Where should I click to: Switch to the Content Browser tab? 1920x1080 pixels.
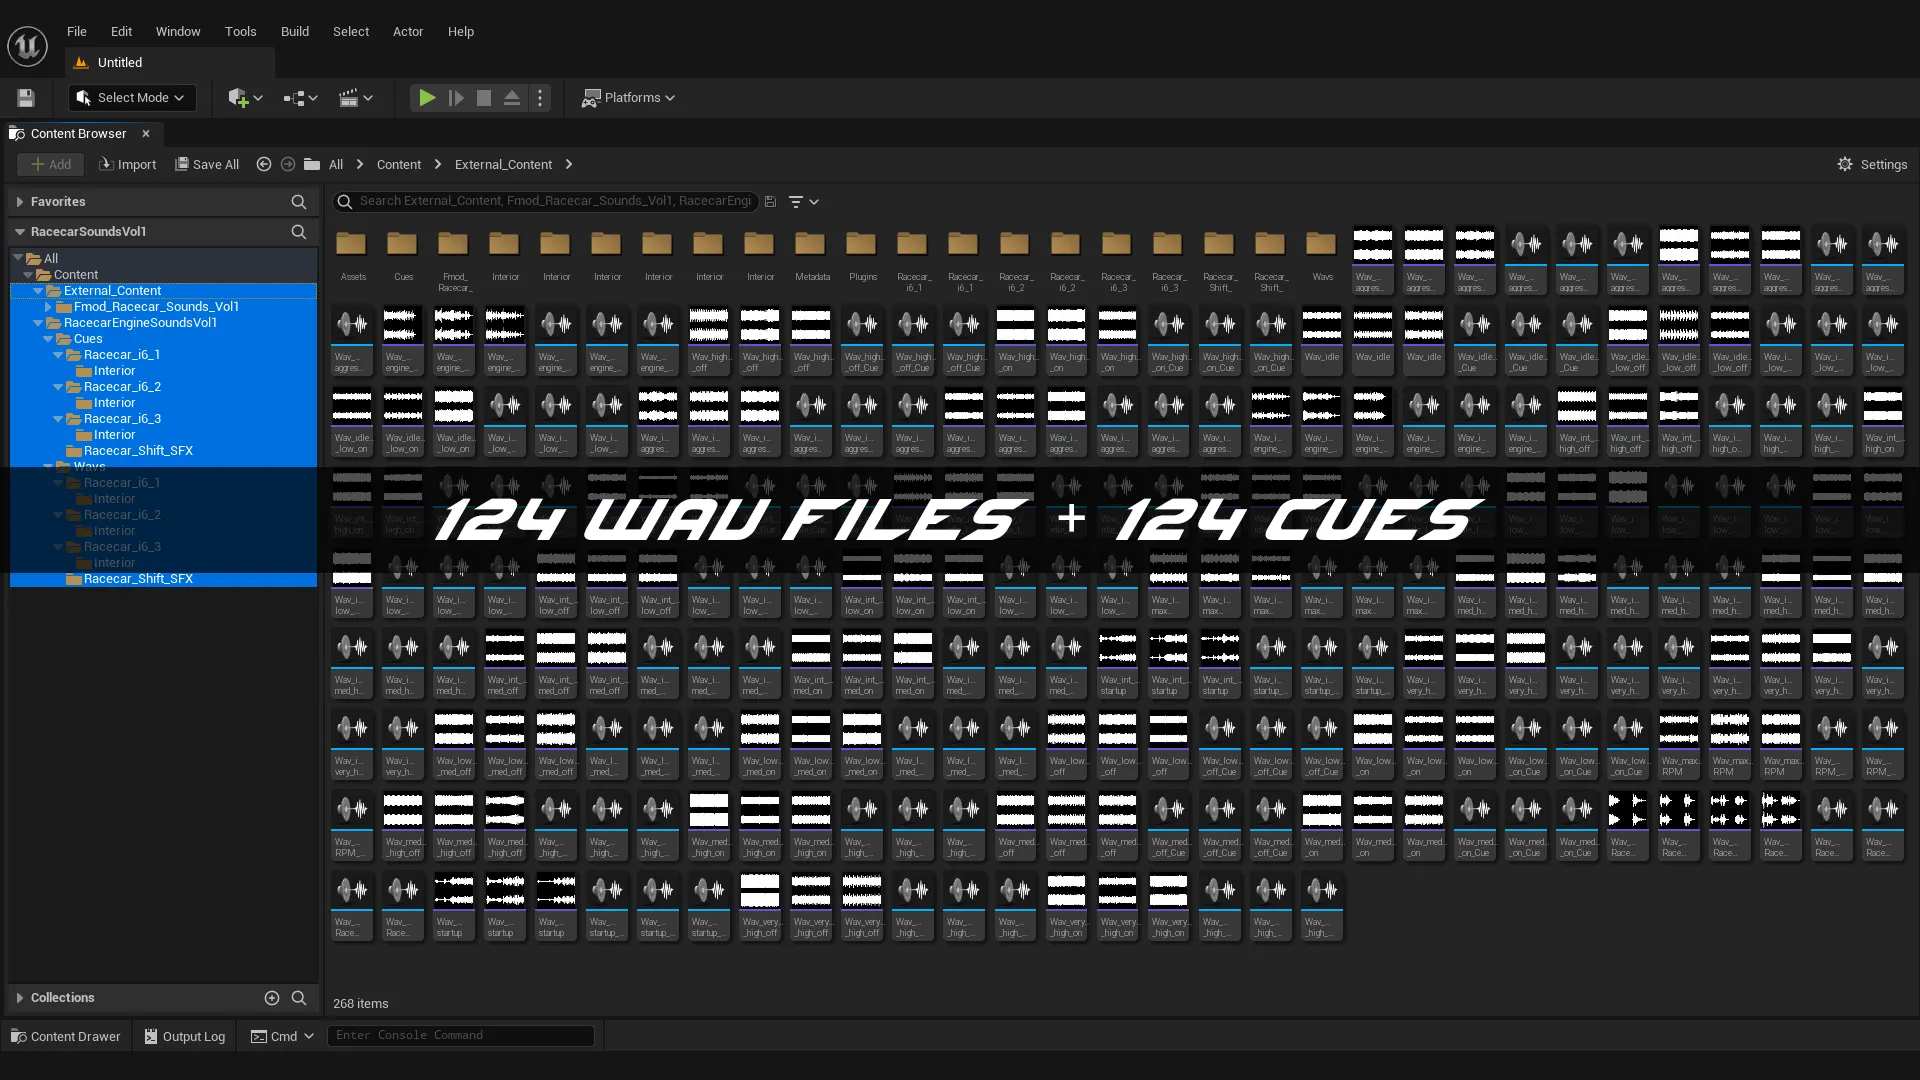(x=78, y=134)
